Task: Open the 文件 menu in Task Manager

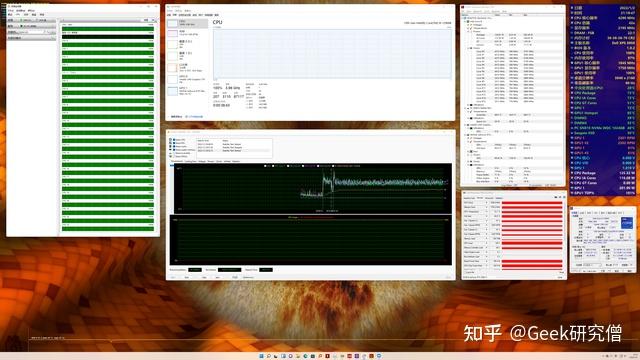Action: (x=170, y=11)
